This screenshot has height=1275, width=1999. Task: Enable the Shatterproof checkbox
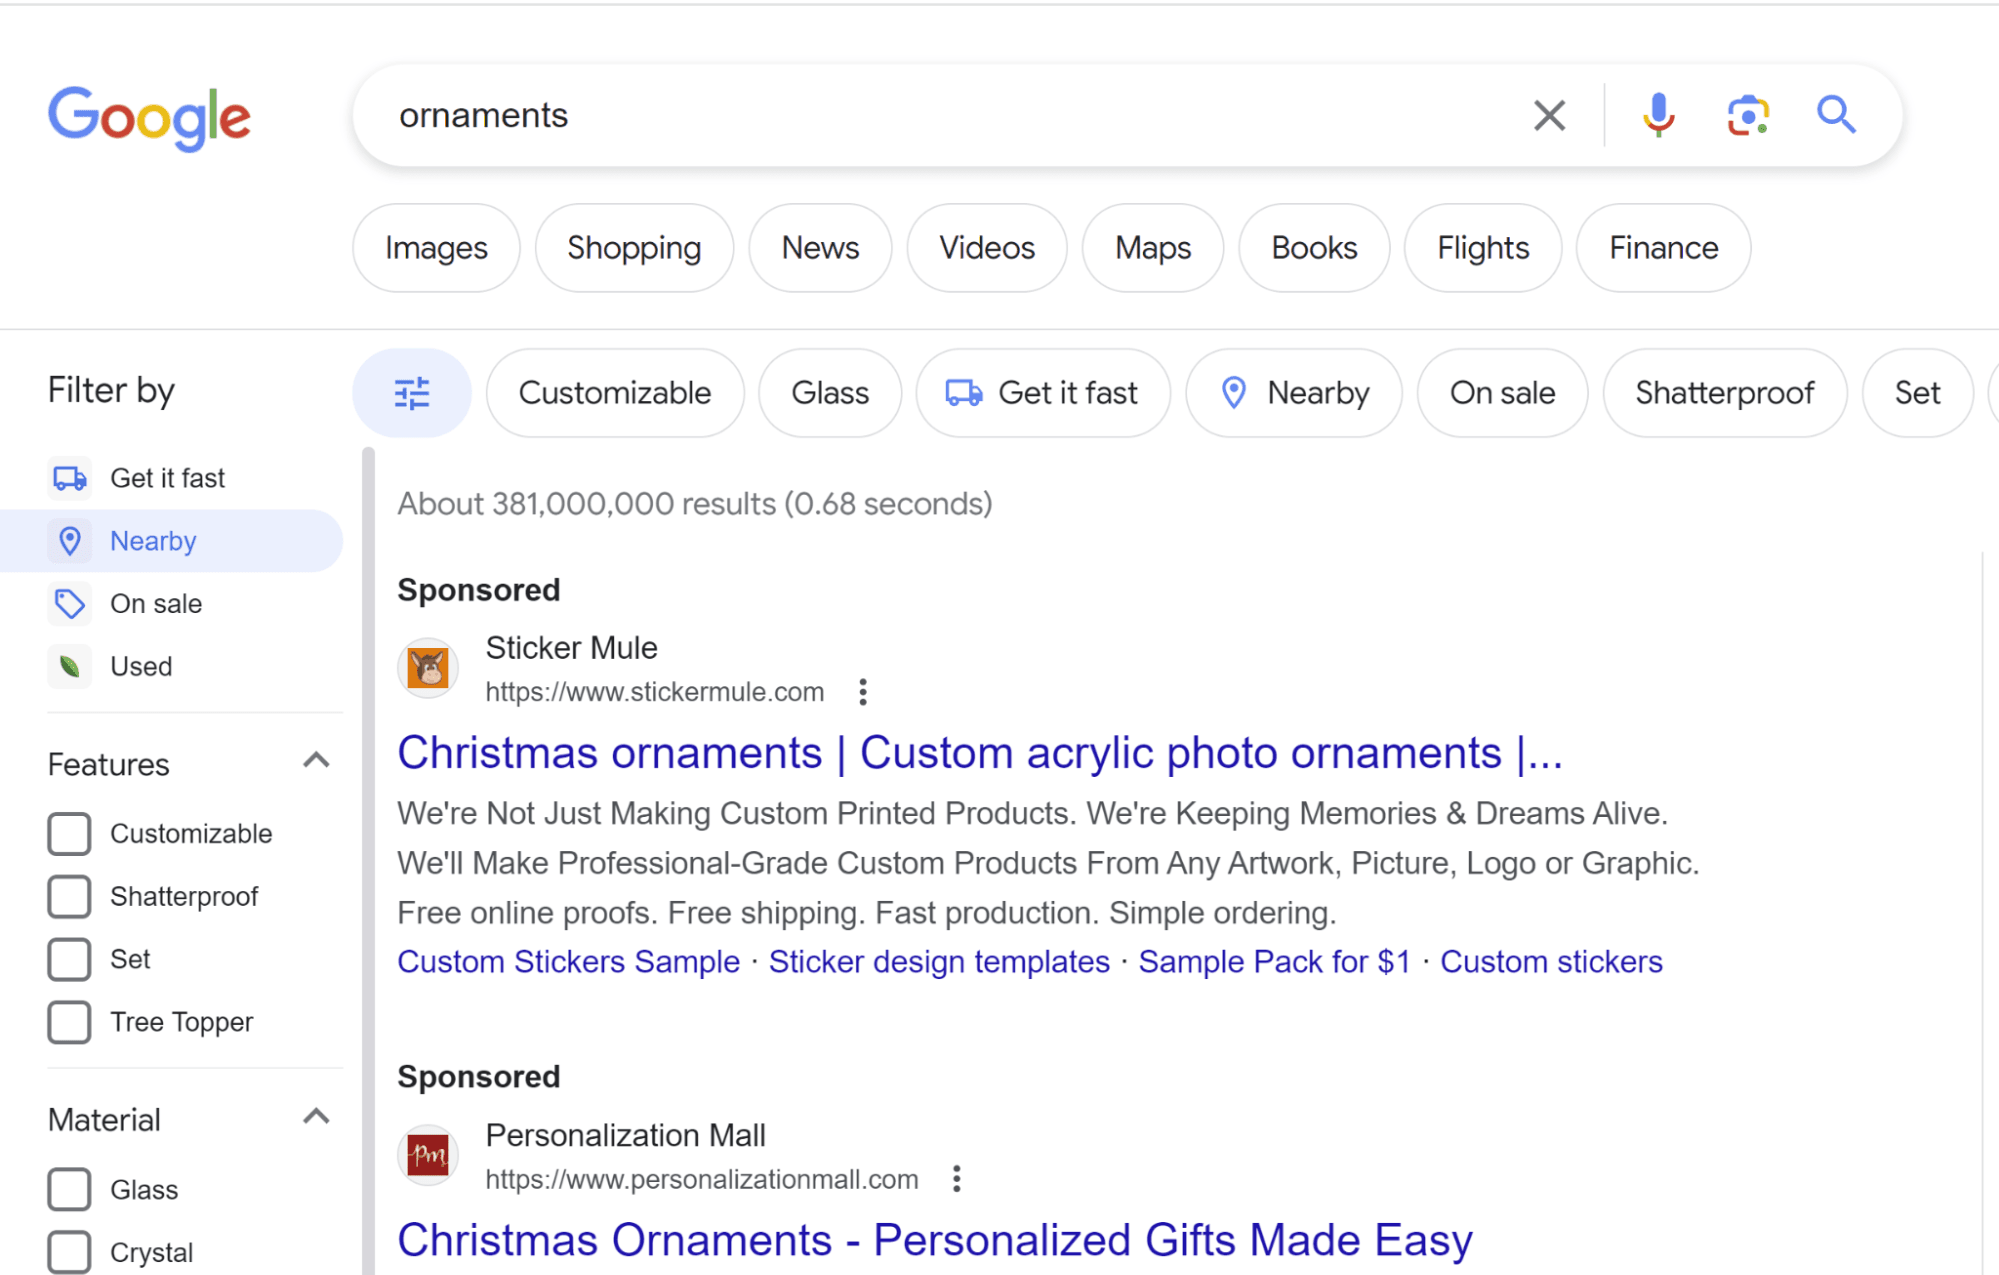[x=69, y=897]
